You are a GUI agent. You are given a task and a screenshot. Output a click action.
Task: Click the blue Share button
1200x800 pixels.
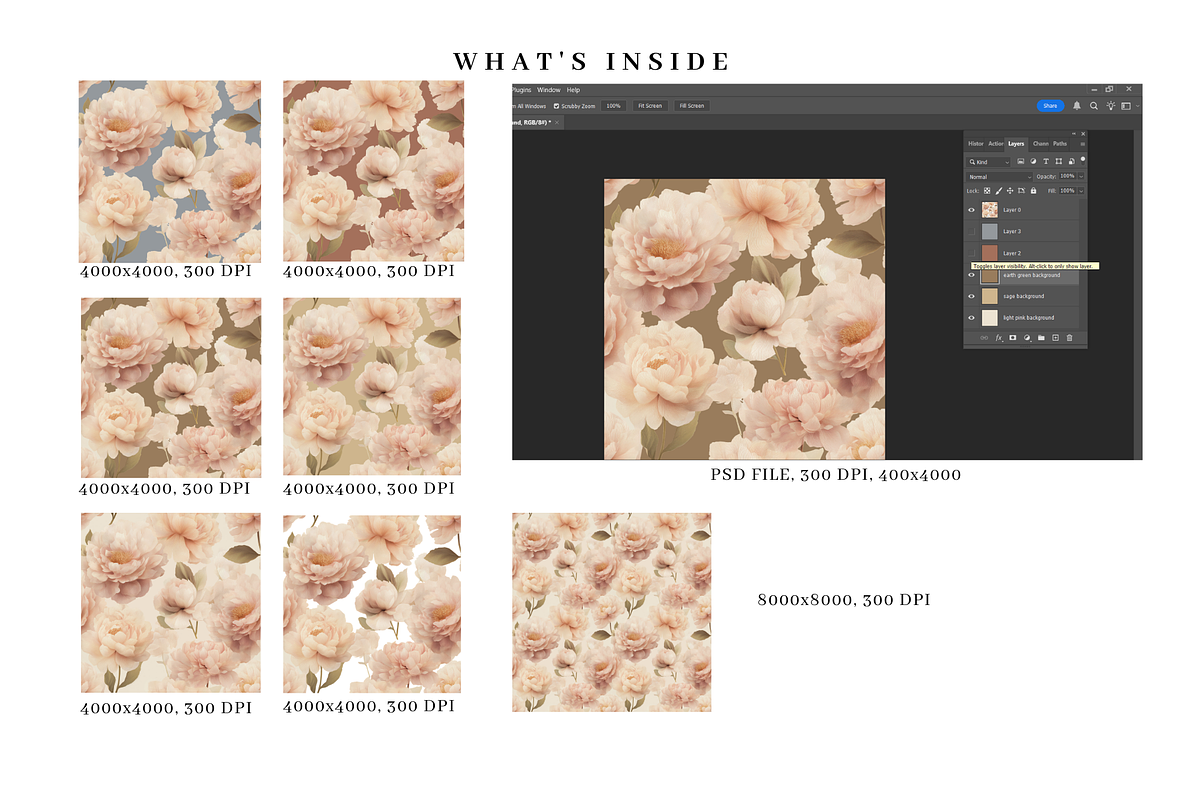[1050, 105]
